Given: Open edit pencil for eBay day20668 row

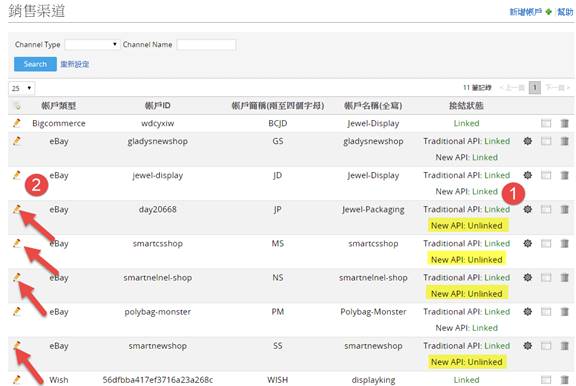Looking at the screenshot, I should coord(17,209).
